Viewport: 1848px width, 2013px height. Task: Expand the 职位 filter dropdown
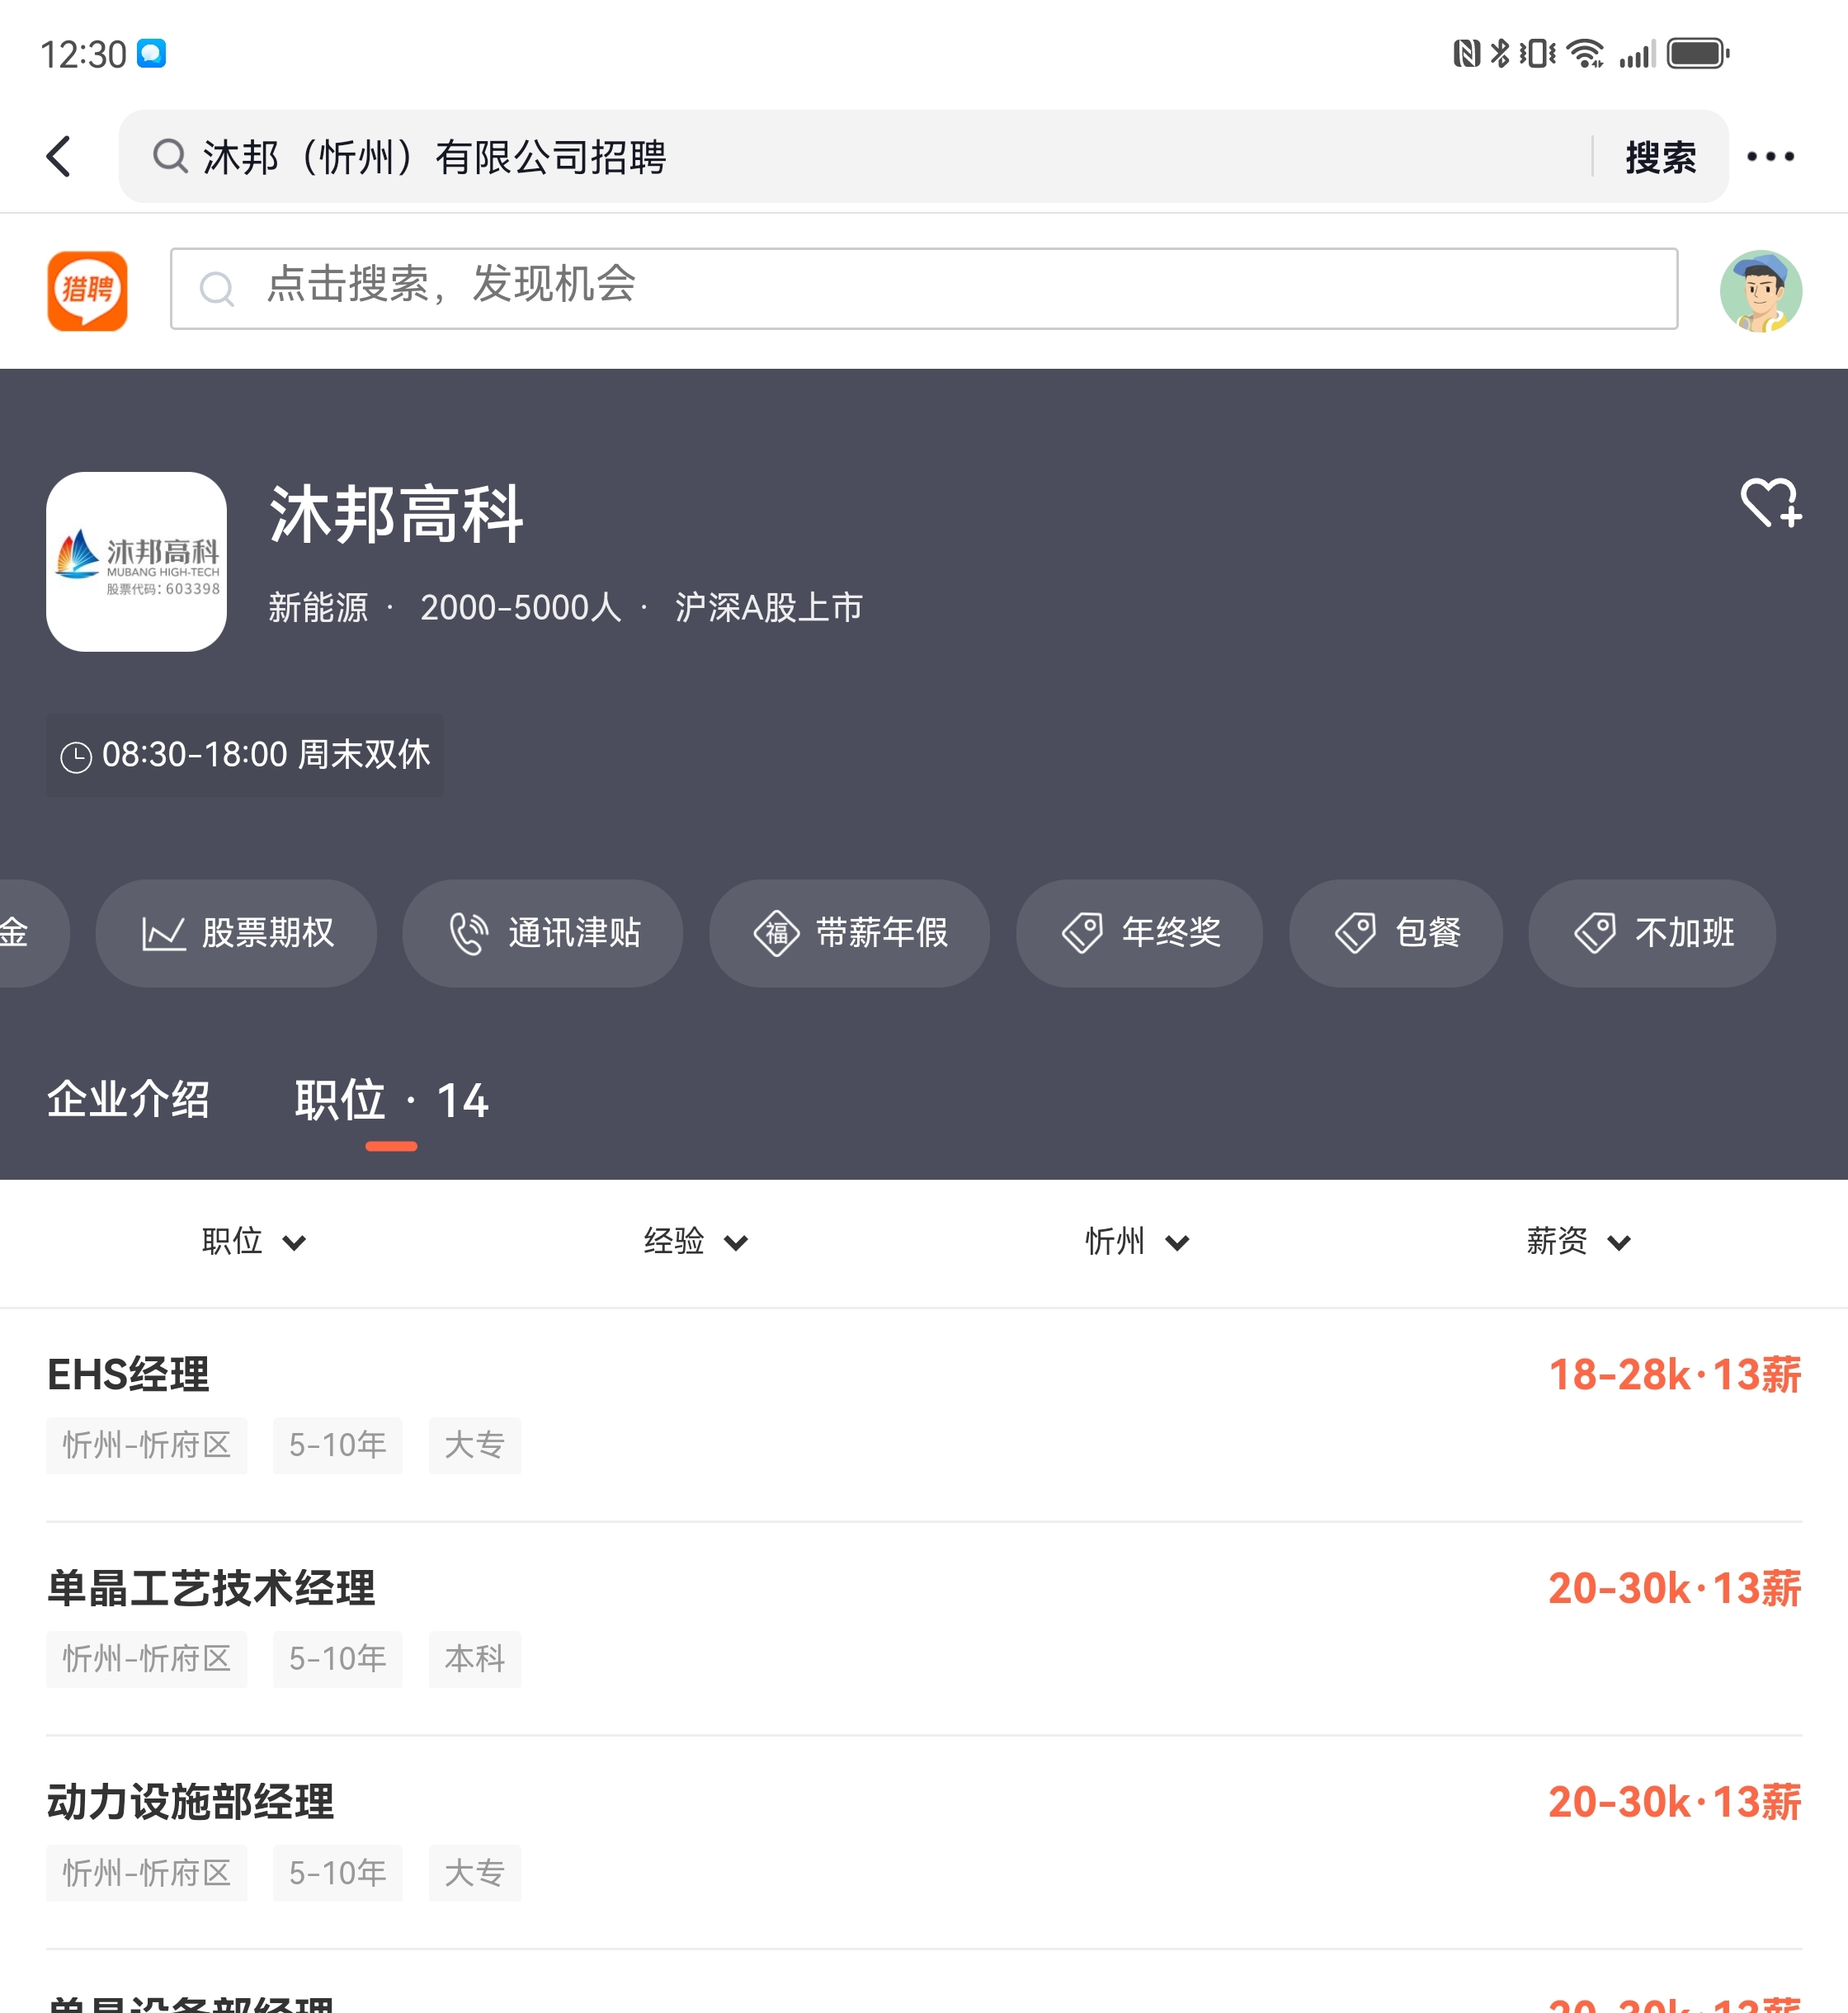253,1242
